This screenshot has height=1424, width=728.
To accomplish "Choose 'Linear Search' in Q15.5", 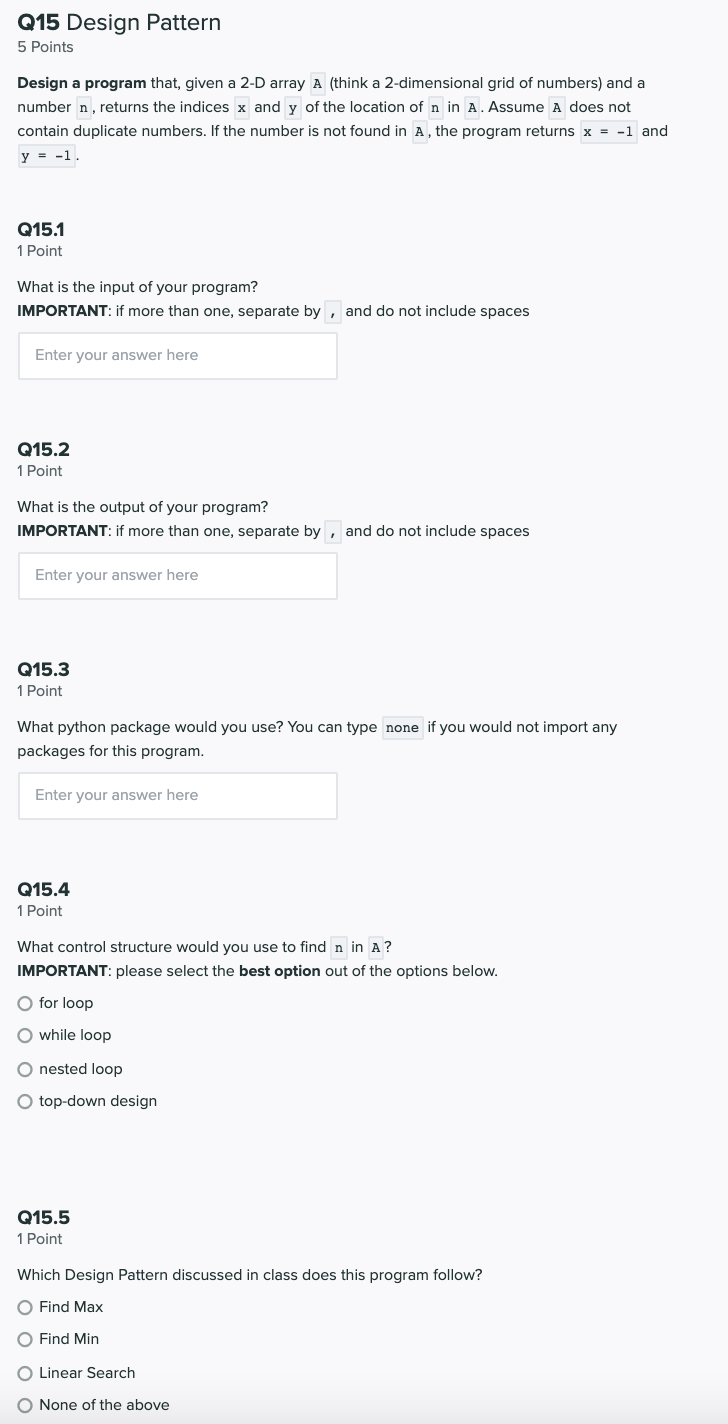I will [25, 1373].
